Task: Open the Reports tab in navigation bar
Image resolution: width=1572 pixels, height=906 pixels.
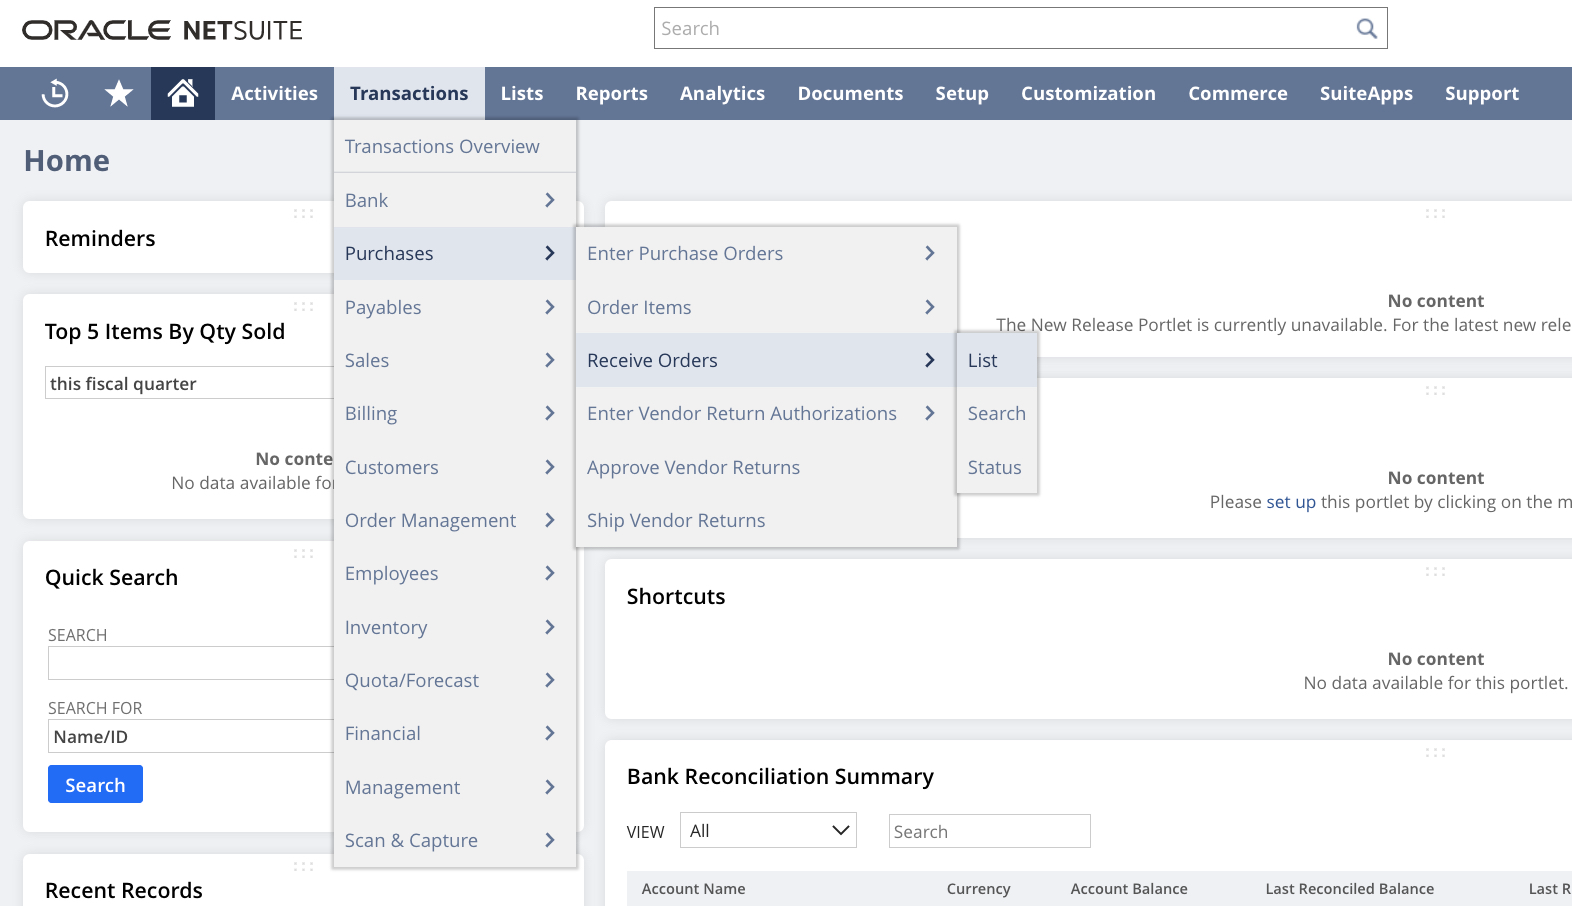Action: [x=611, y=94]
